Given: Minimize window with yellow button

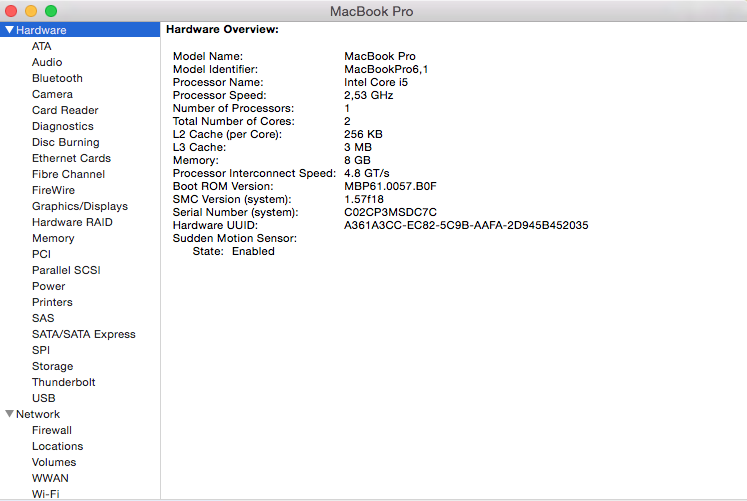Looking at the screenshot, I should [31, 11].
